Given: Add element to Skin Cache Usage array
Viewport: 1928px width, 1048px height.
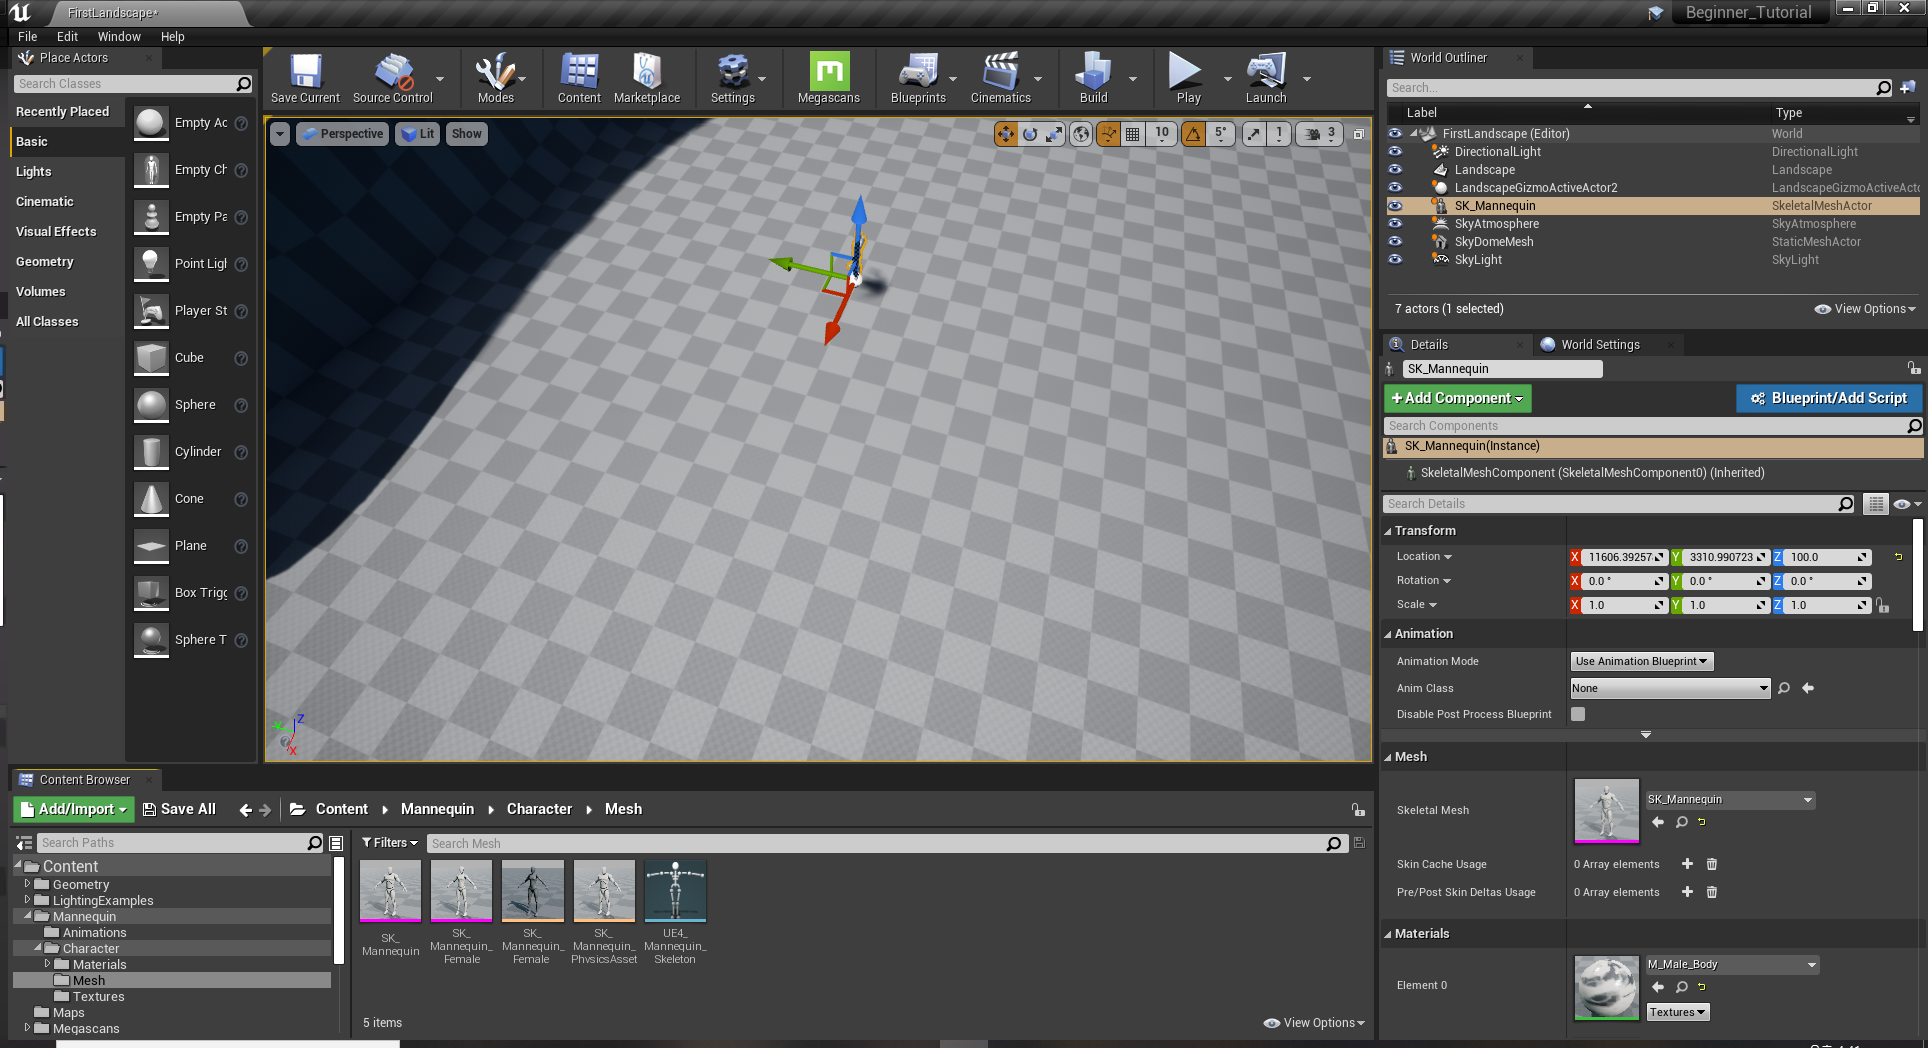Looking at the screenshot, I should click(1687, 864).
